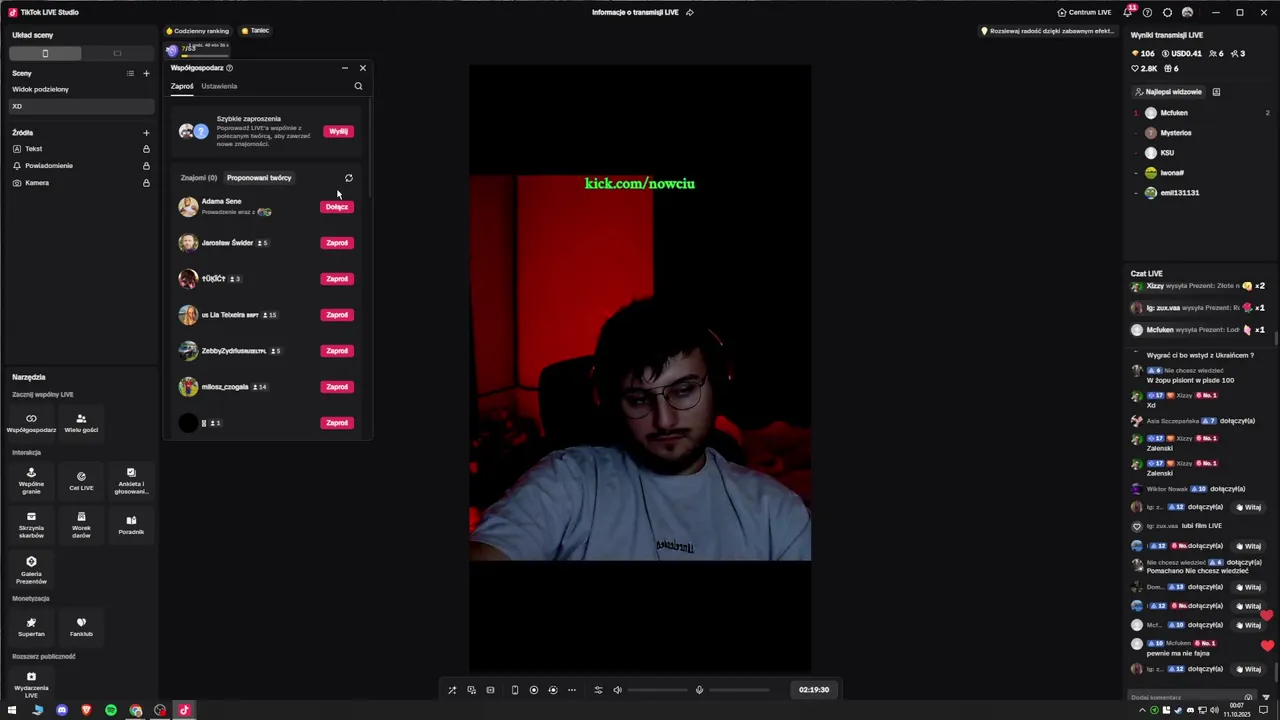The image size is (1280, 720).
Task: Adjust microphone volume slider
Action: coord(739,690)
